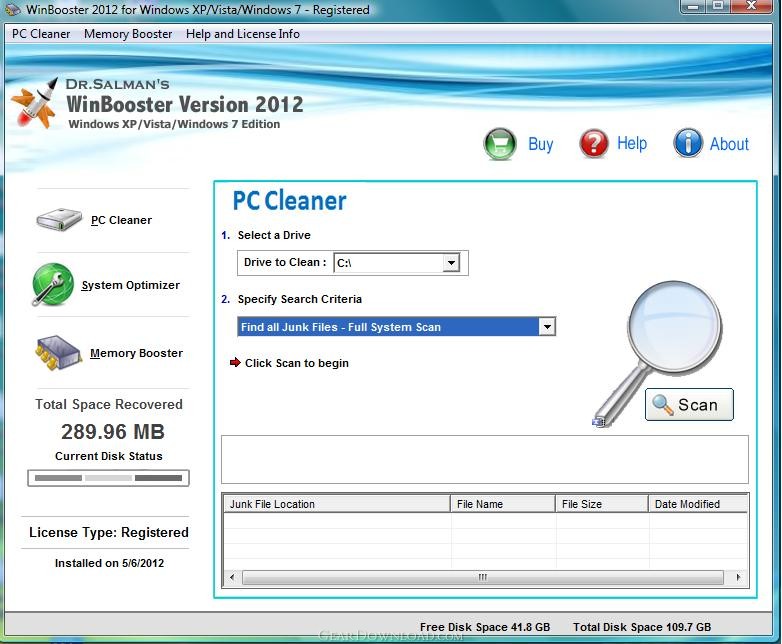
Task: Click the blue About info icon
Action: pos(688,143)
